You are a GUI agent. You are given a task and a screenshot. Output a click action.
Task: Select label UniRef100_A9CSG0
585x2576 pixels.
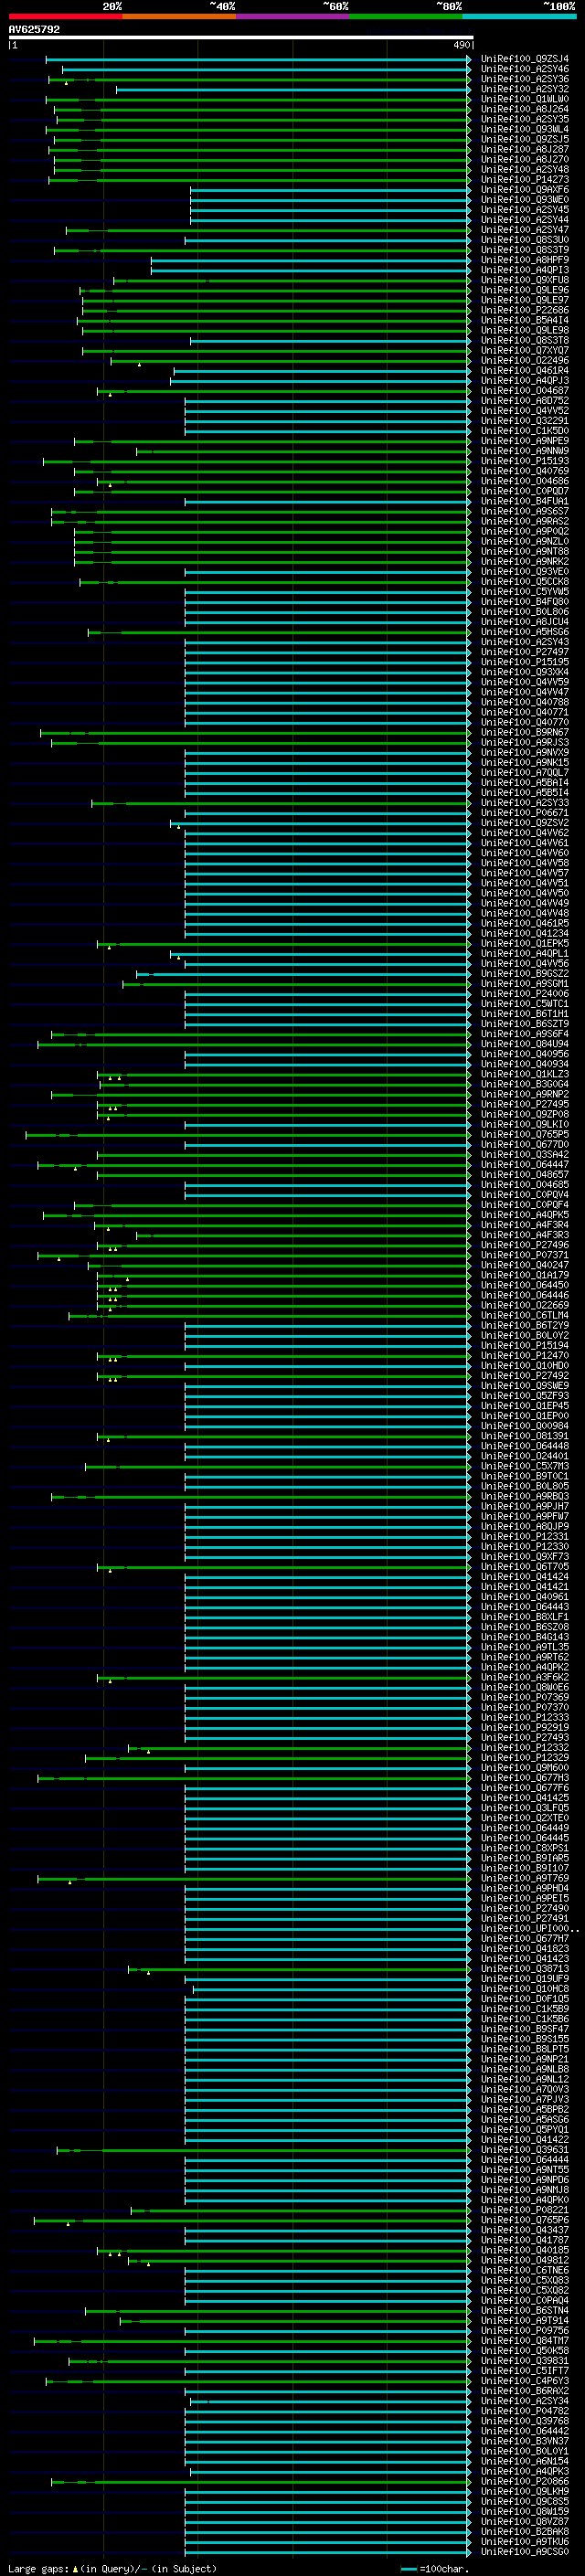(x=524, y=2552)
